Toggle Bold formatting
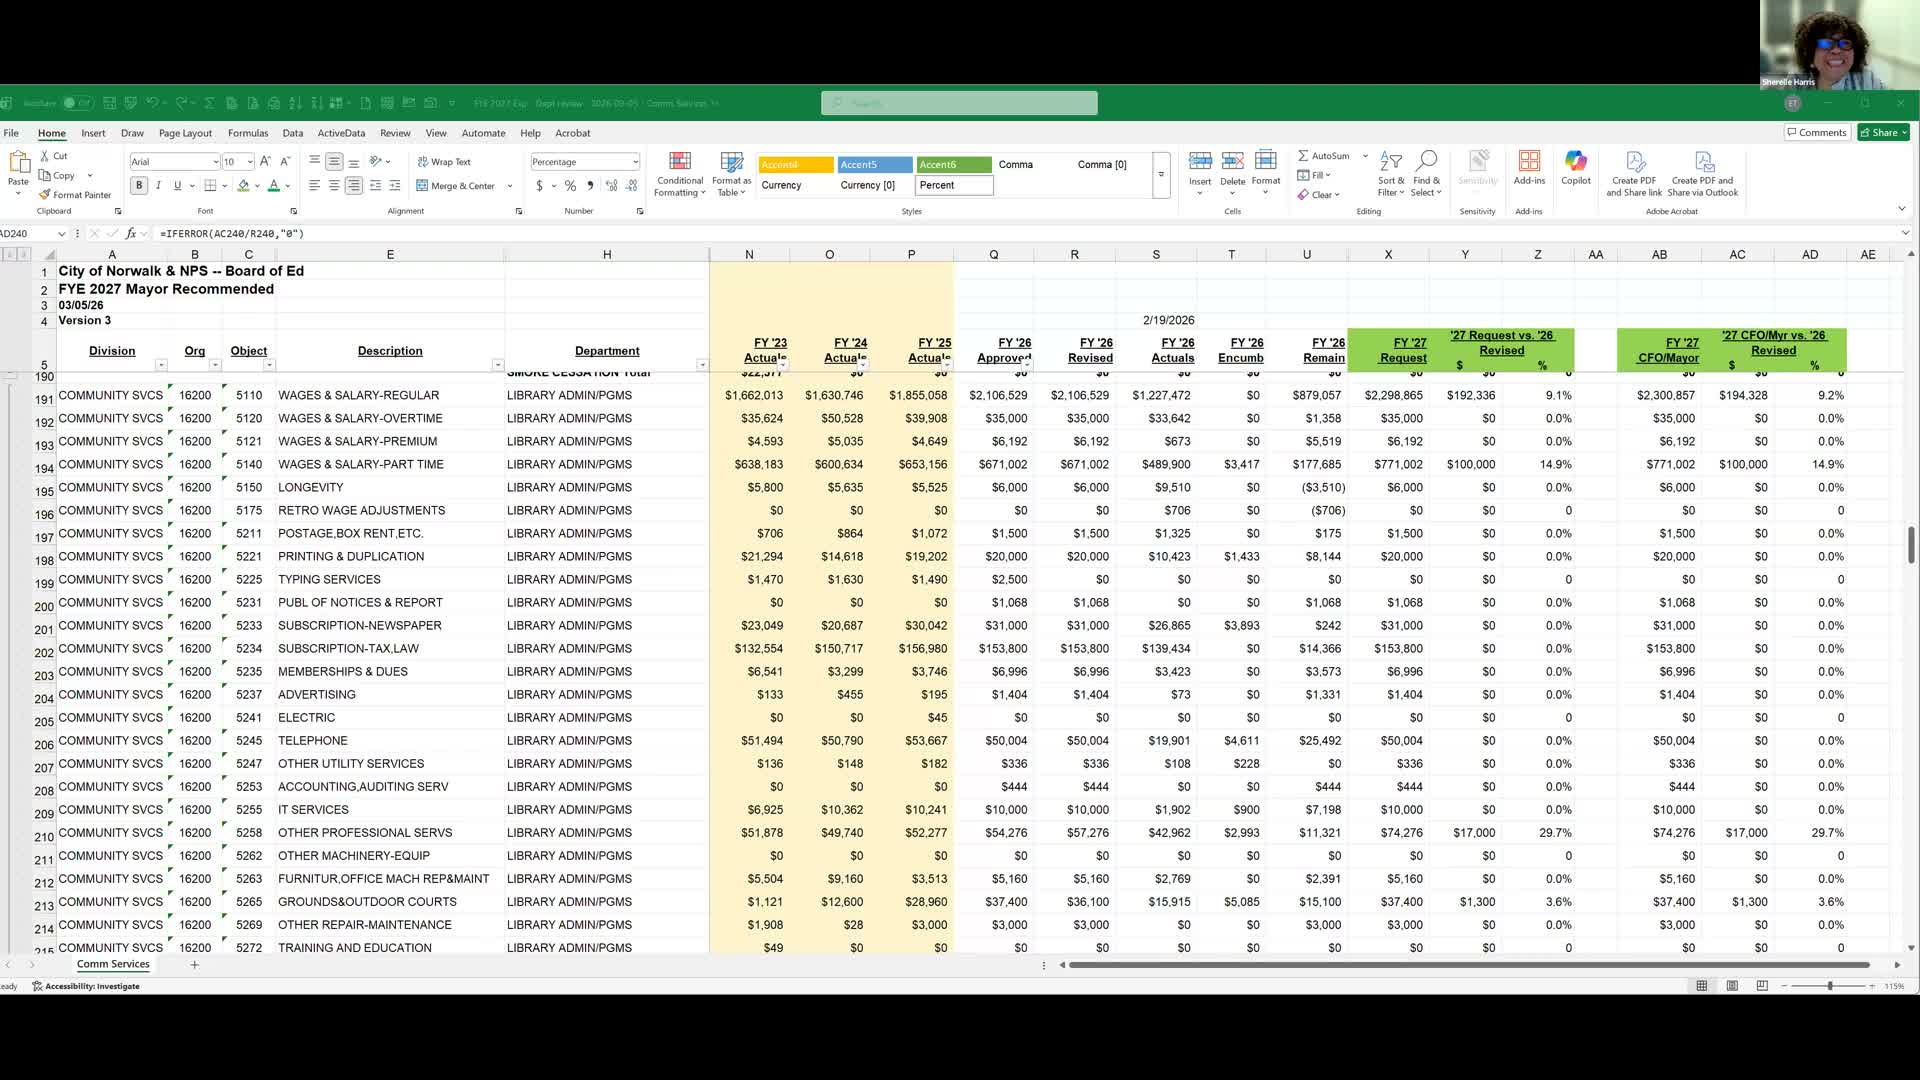 point(139,186)
